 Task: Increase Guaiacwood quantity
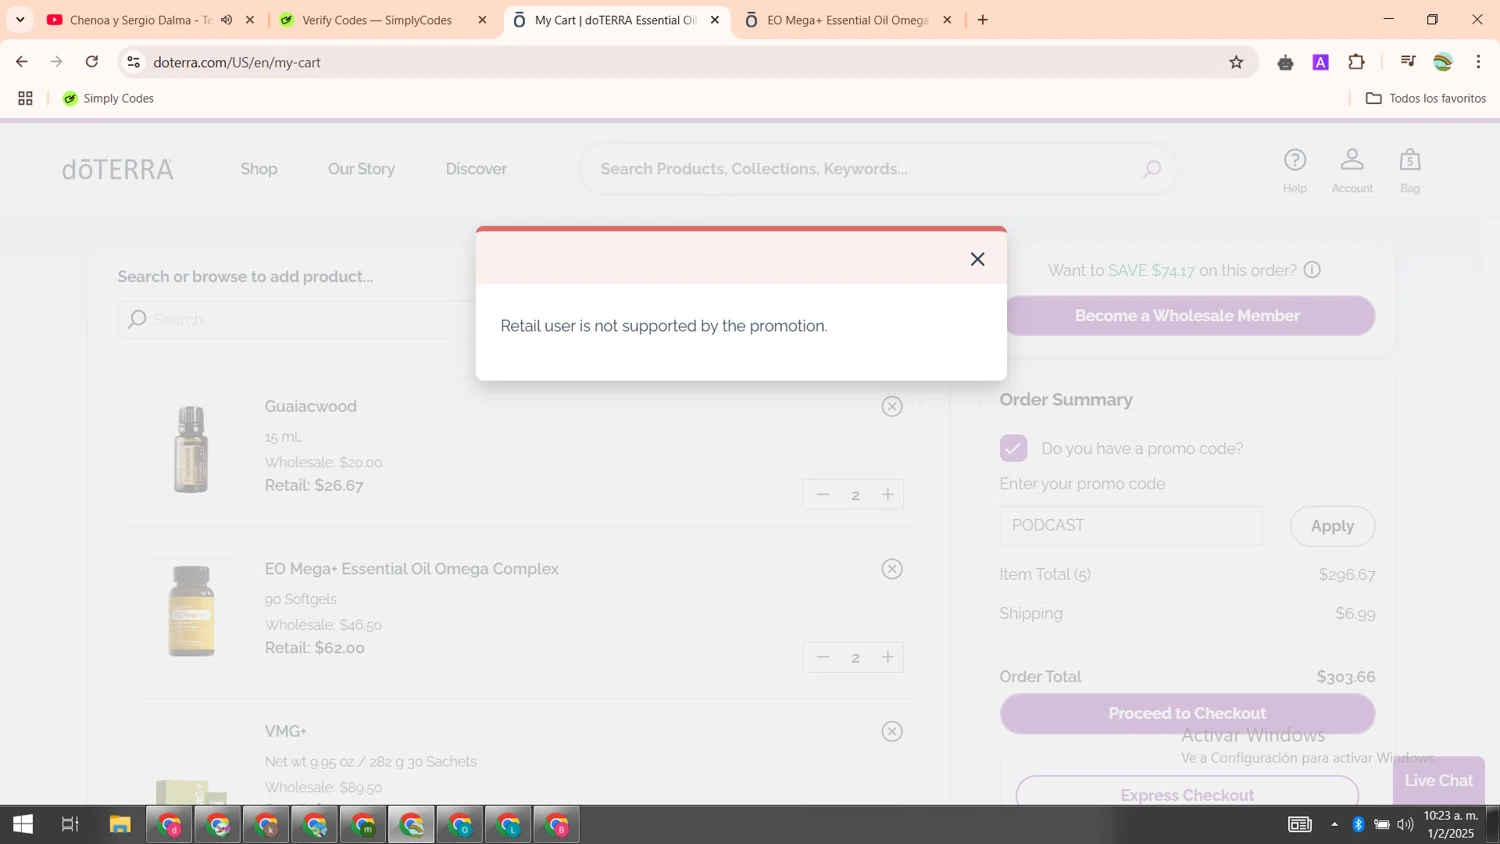point(887,494)
